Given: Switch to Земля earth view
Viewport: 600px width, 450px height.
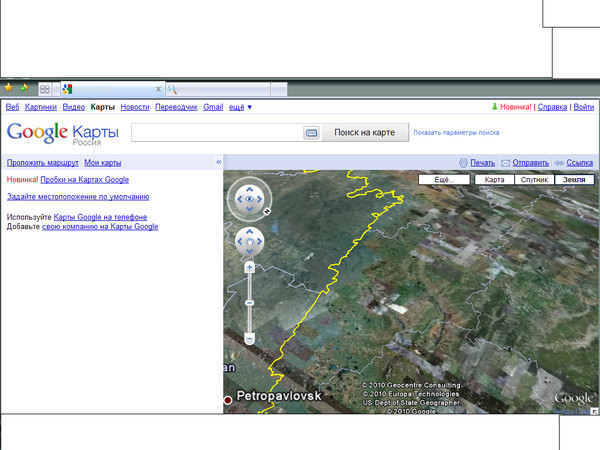Looking at the screenshot, I should pos(574,179).
